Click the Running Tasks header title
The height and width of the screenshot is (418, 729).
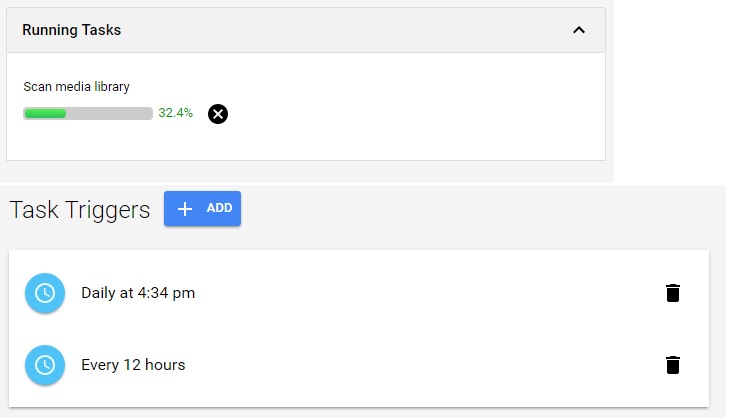72,30
